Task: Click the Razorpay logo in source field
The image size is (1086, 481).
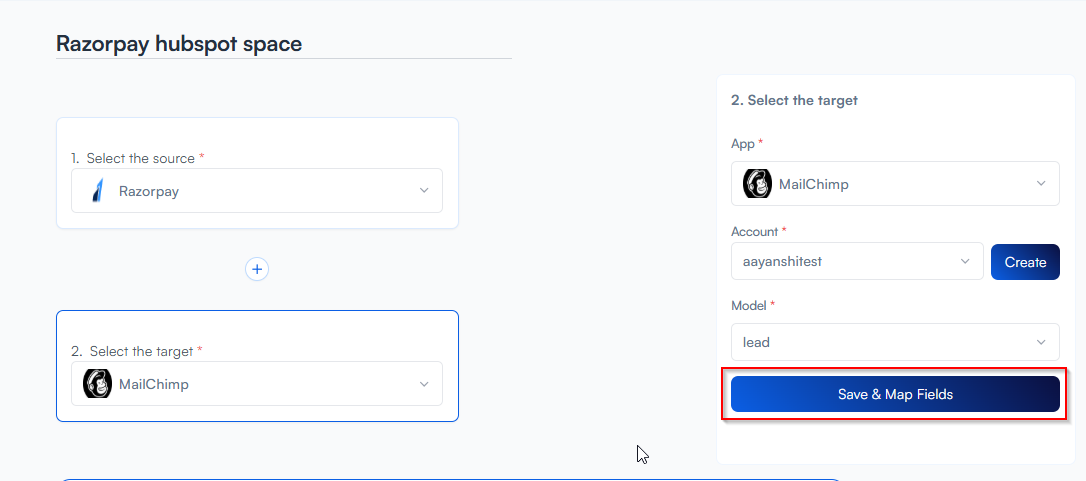Action: [x=98, y=190]
